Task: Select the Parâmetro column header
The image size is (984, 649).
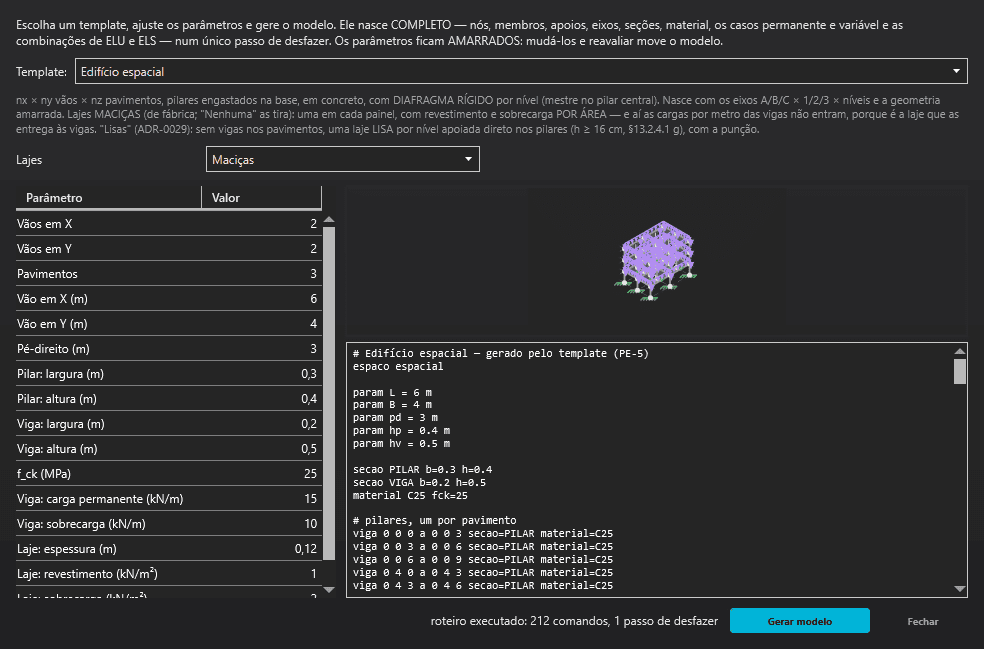Action: 108,198
